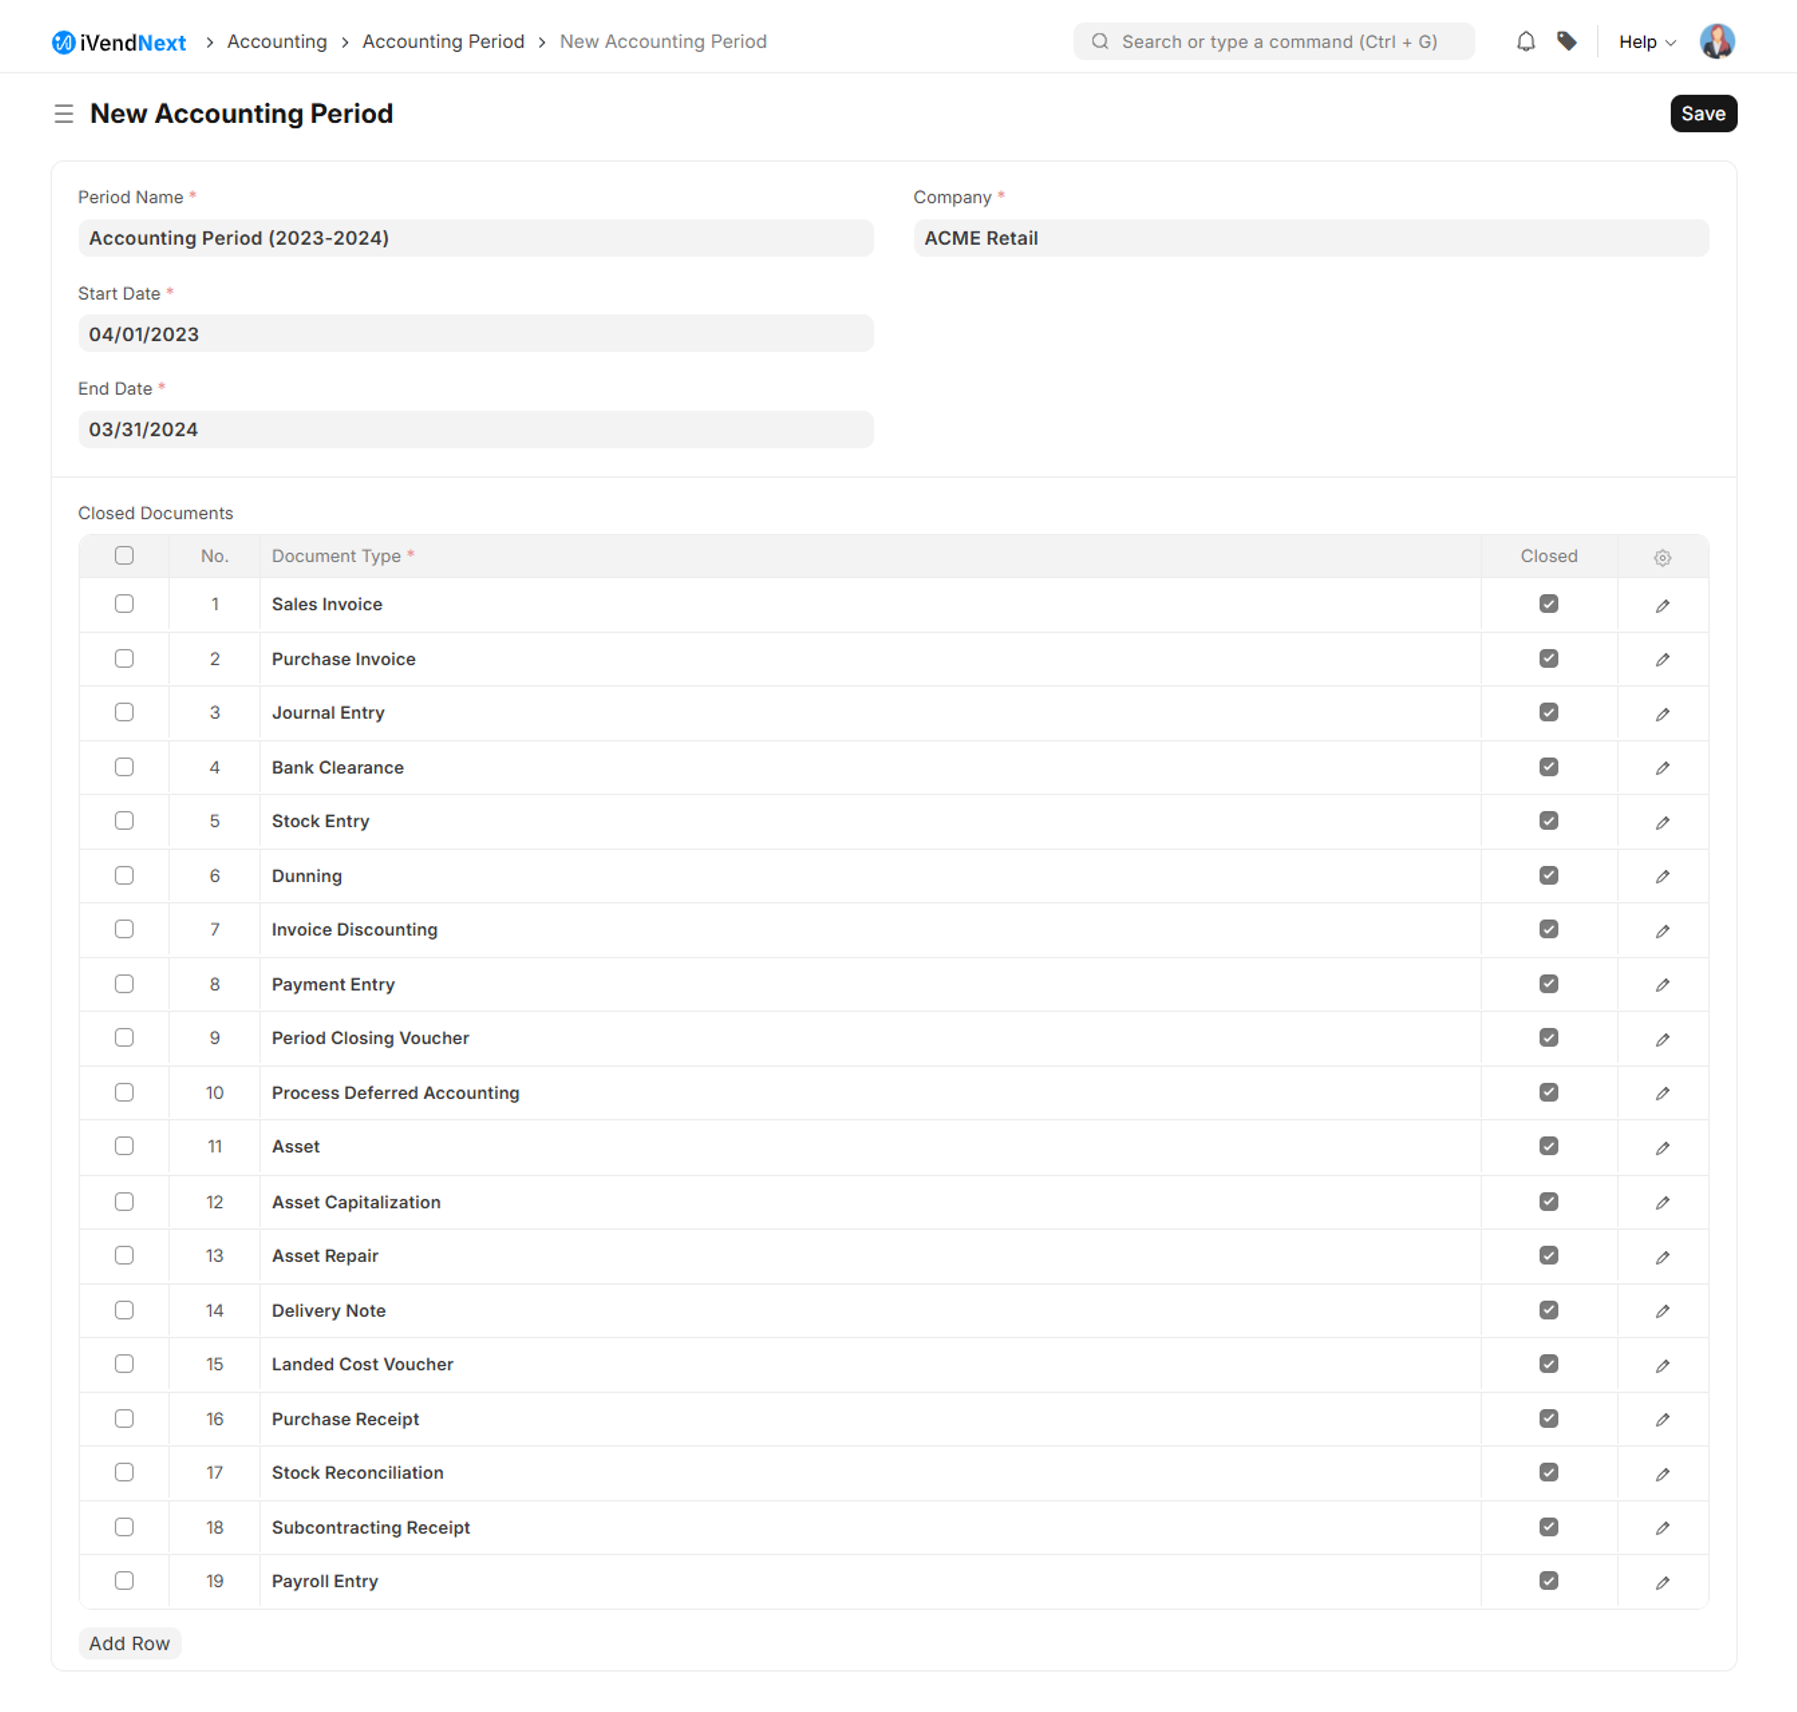Edit the Sales Invoice row with pencil
The height and width of the screenshot is (1712, 1797).
[1662, 605]
